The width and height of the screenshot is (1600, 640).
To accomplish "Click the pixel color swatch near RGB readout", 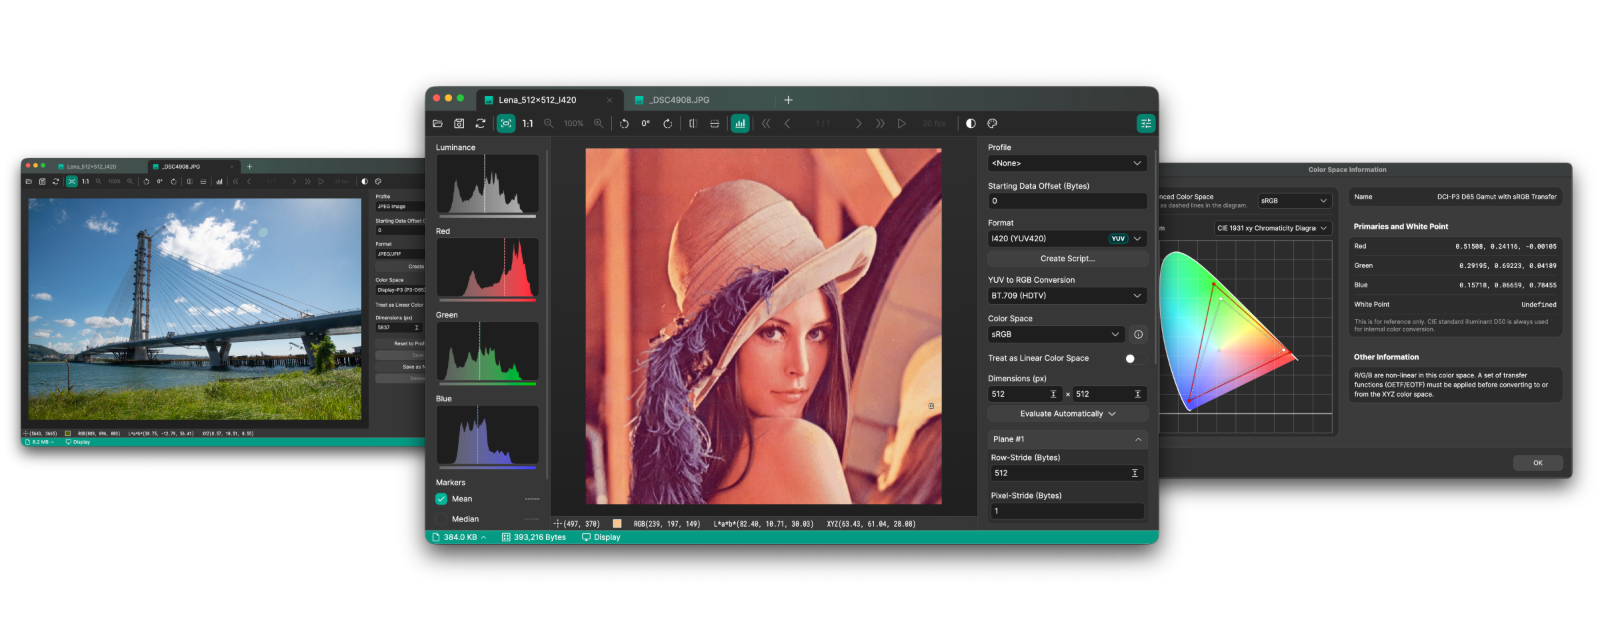I will [x=617, y=524].
